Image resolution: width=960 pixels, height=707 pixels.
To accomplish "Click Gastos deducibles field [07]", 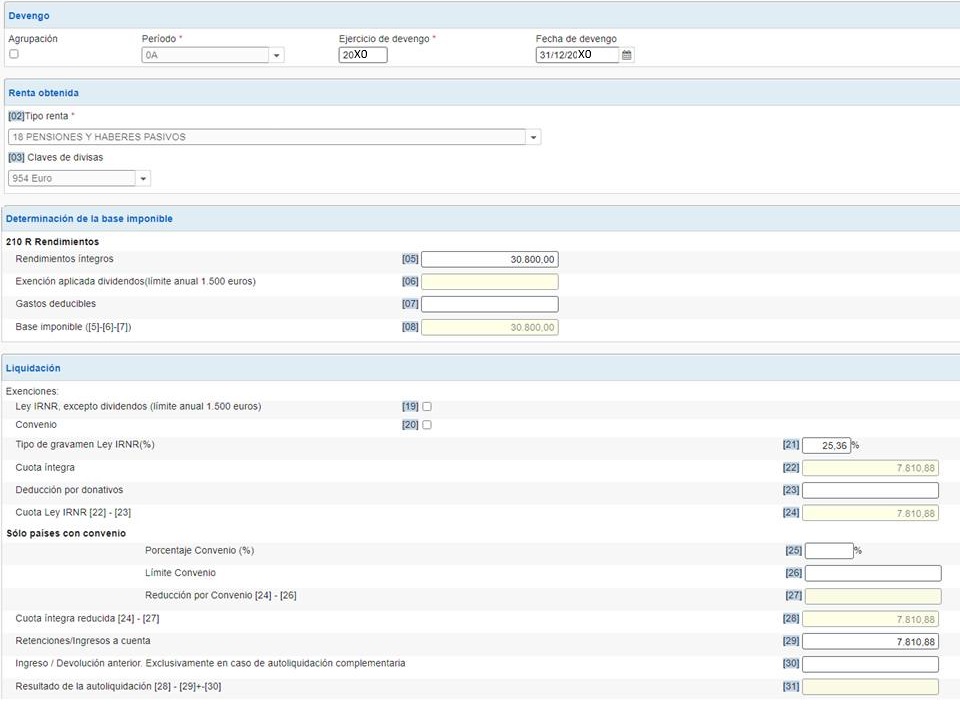I will 490,304.
